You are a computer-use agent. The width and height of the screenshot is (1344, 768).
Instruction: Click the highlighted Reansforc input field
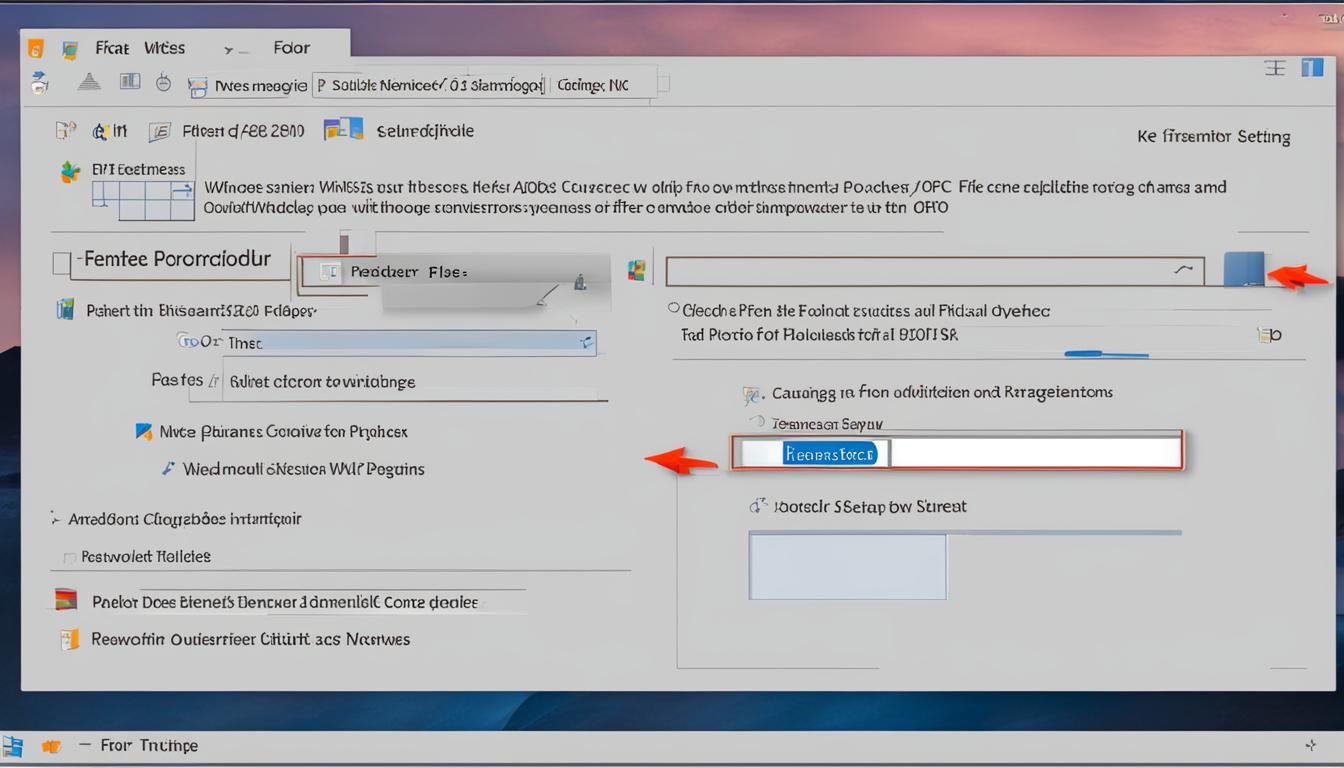coord(833,452)
